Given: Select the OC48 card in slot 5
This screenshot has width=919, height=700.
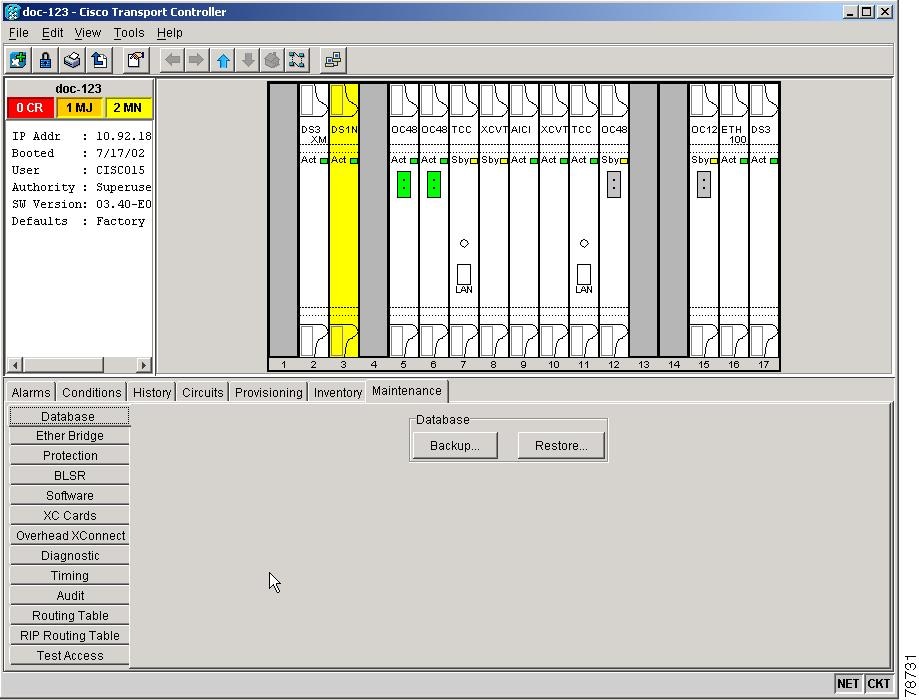Looking at the screenshot, I should 404,220.
